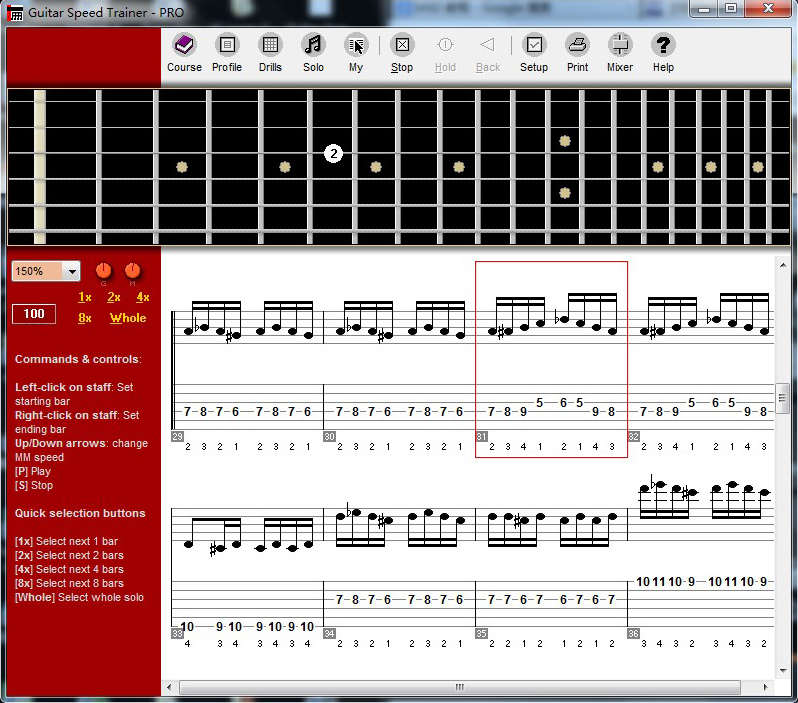Click '[Whole] Select whole solo' text
Image resolution: width=798 pixels, height=703 pixels.
[x=79, y=597]
